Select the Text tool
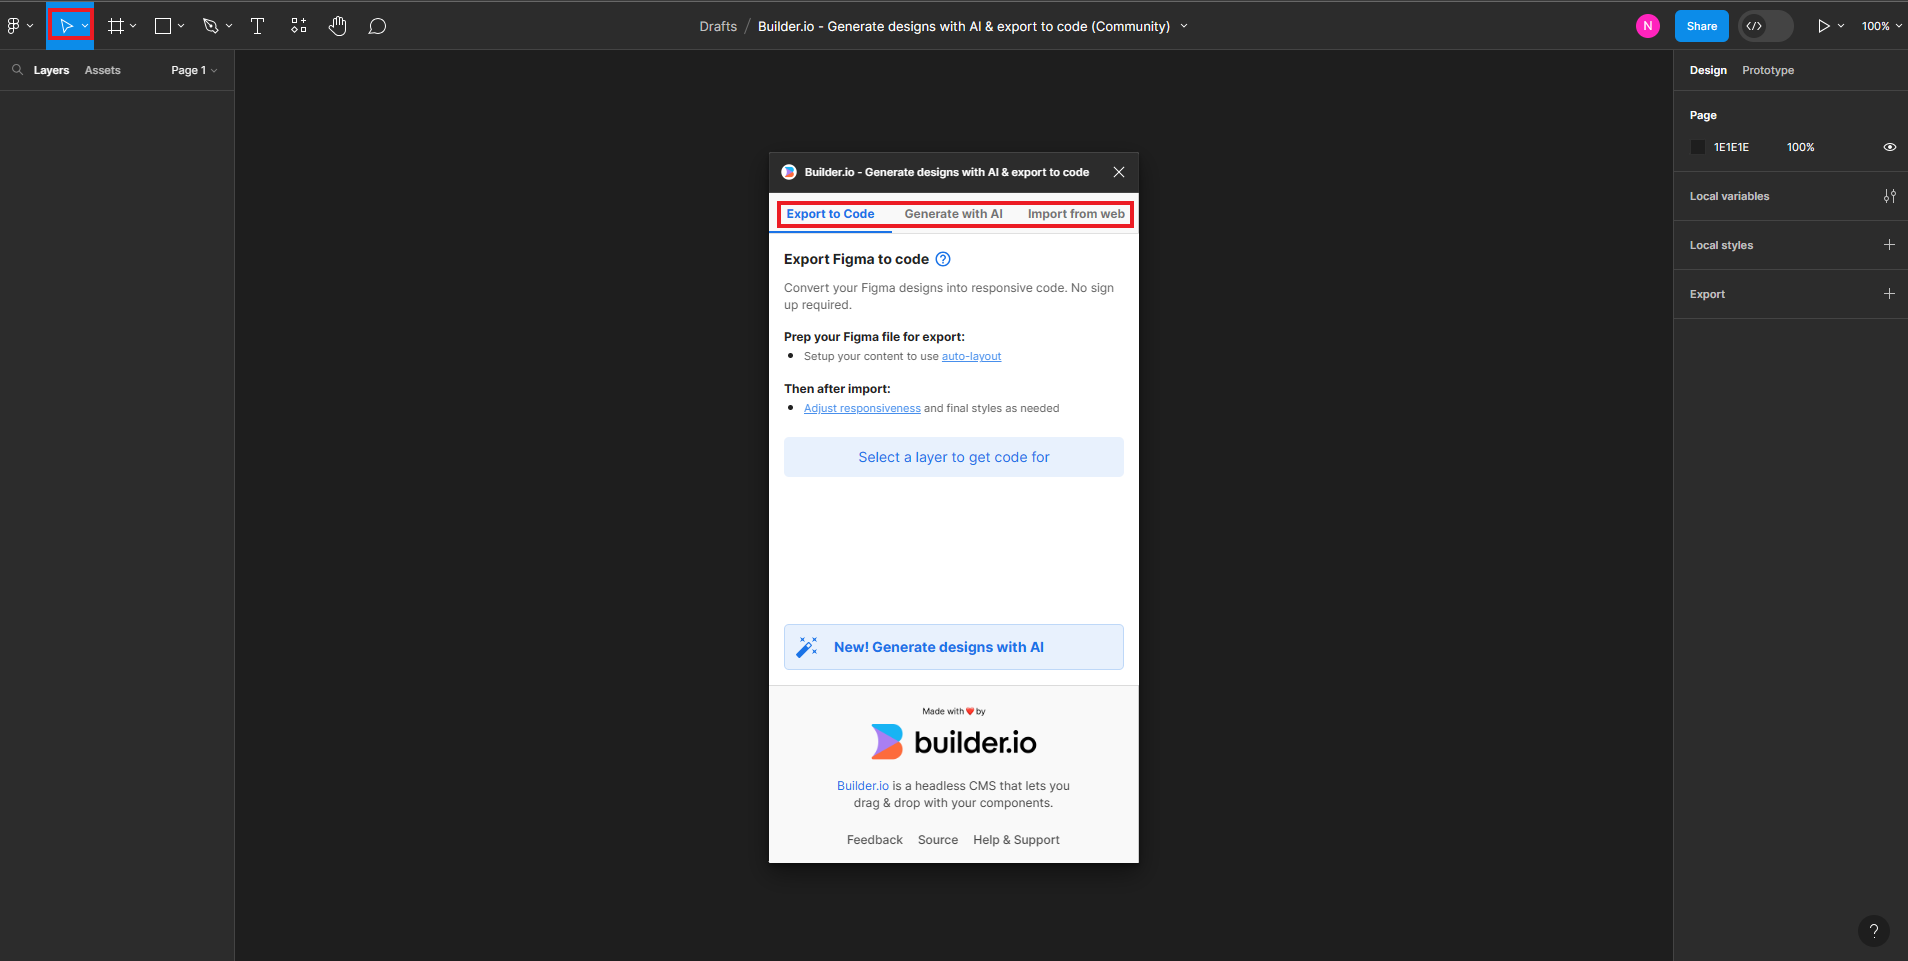The width and height of the screenshot is (1908, 961). tap(257, 26)
